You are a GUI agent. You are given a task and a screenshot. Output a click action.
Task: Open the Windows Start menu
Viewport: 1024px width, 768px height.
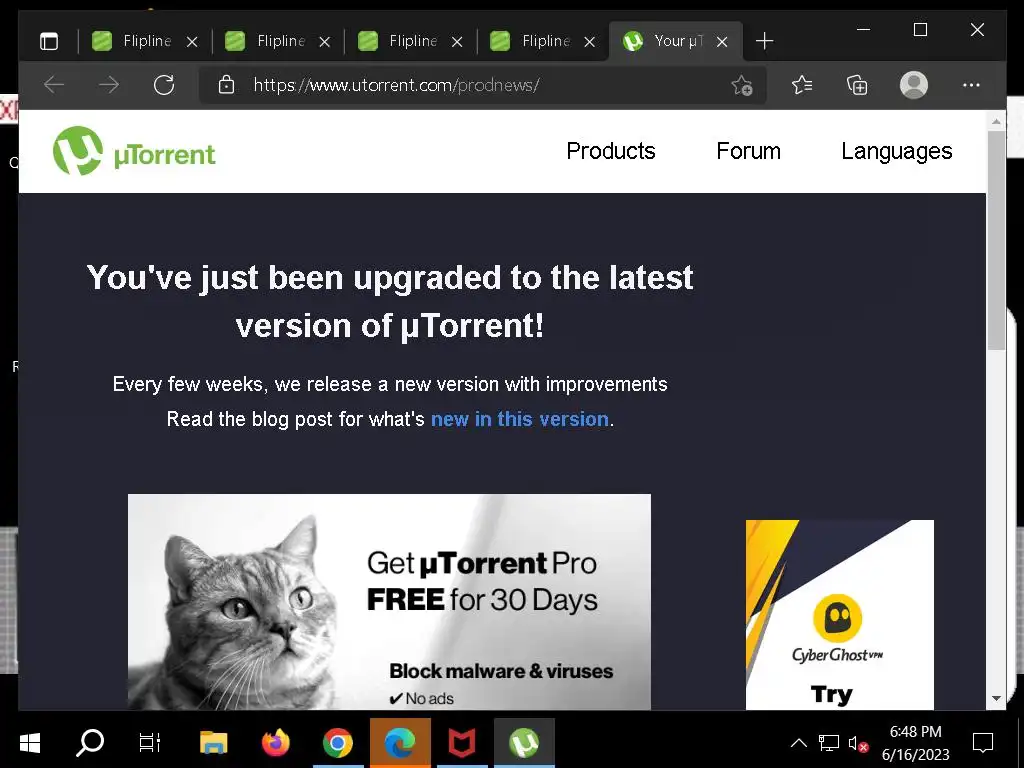[x=30, y=743]
